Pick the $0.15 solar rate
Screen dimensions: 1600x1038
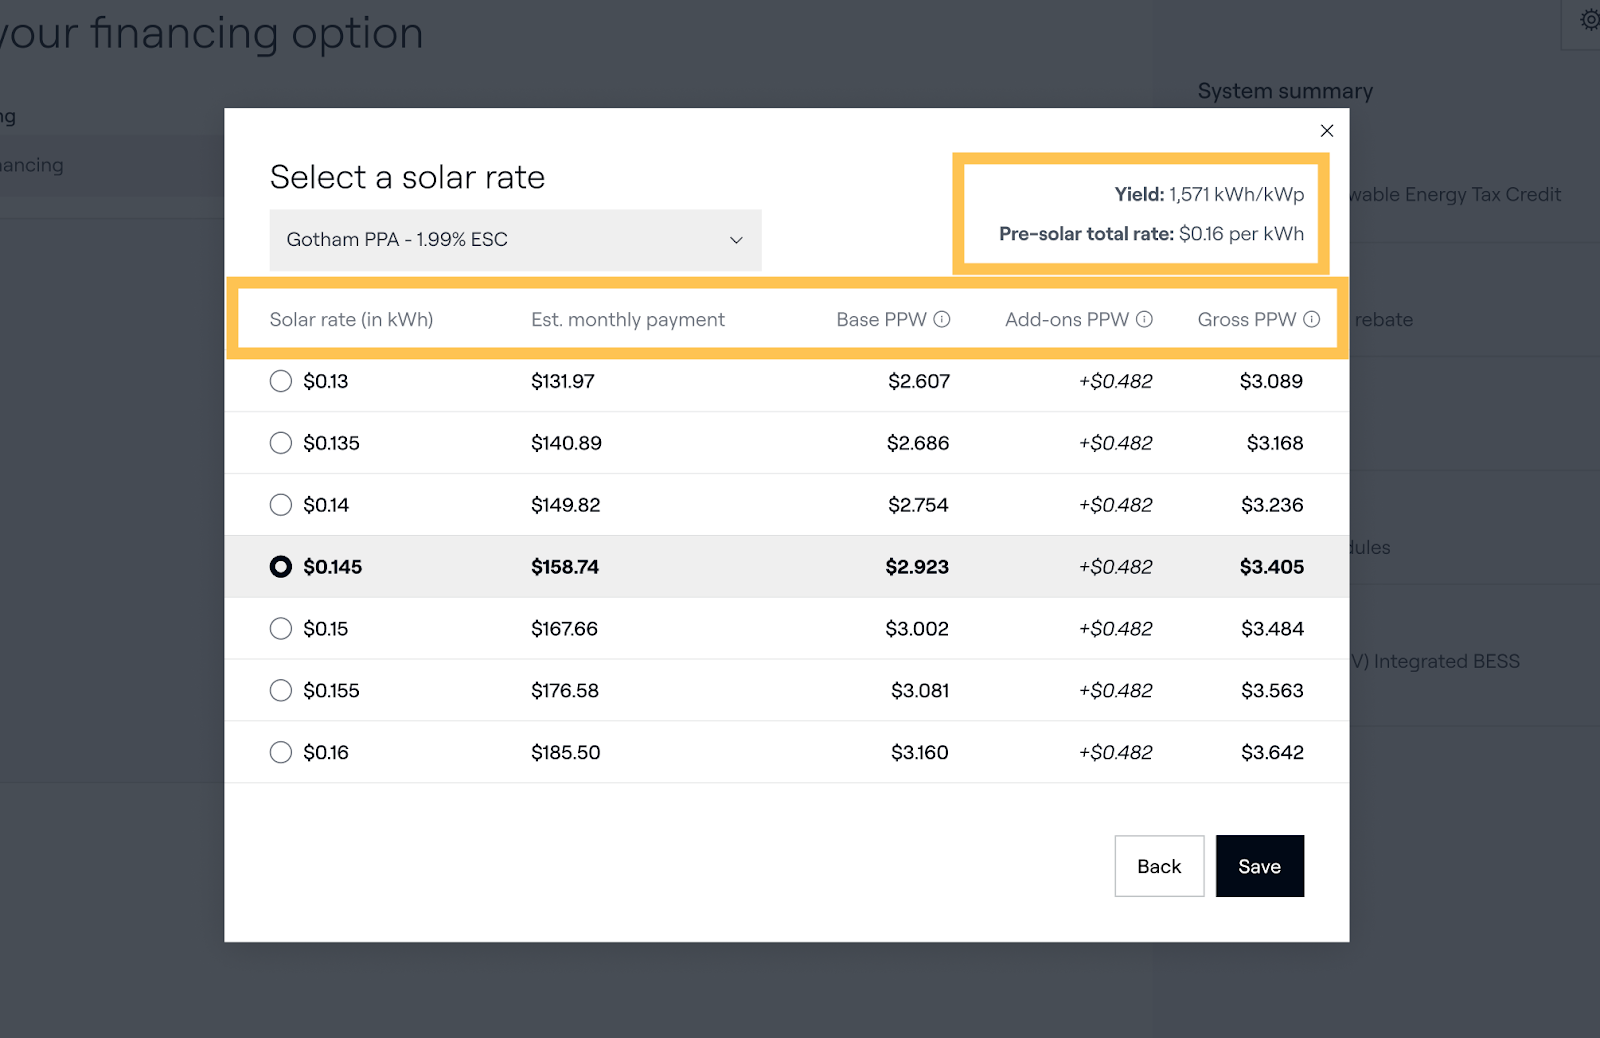(x=281, y=629)
